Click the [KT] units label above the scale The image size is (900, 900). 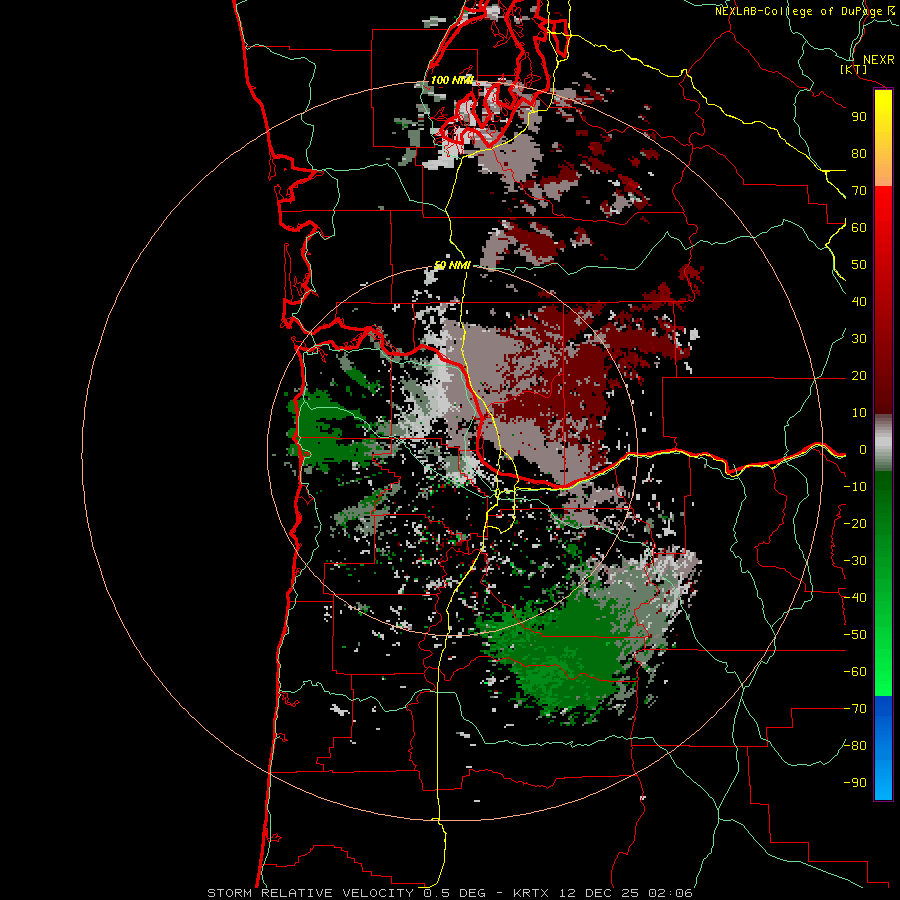[x=854, y=69]
